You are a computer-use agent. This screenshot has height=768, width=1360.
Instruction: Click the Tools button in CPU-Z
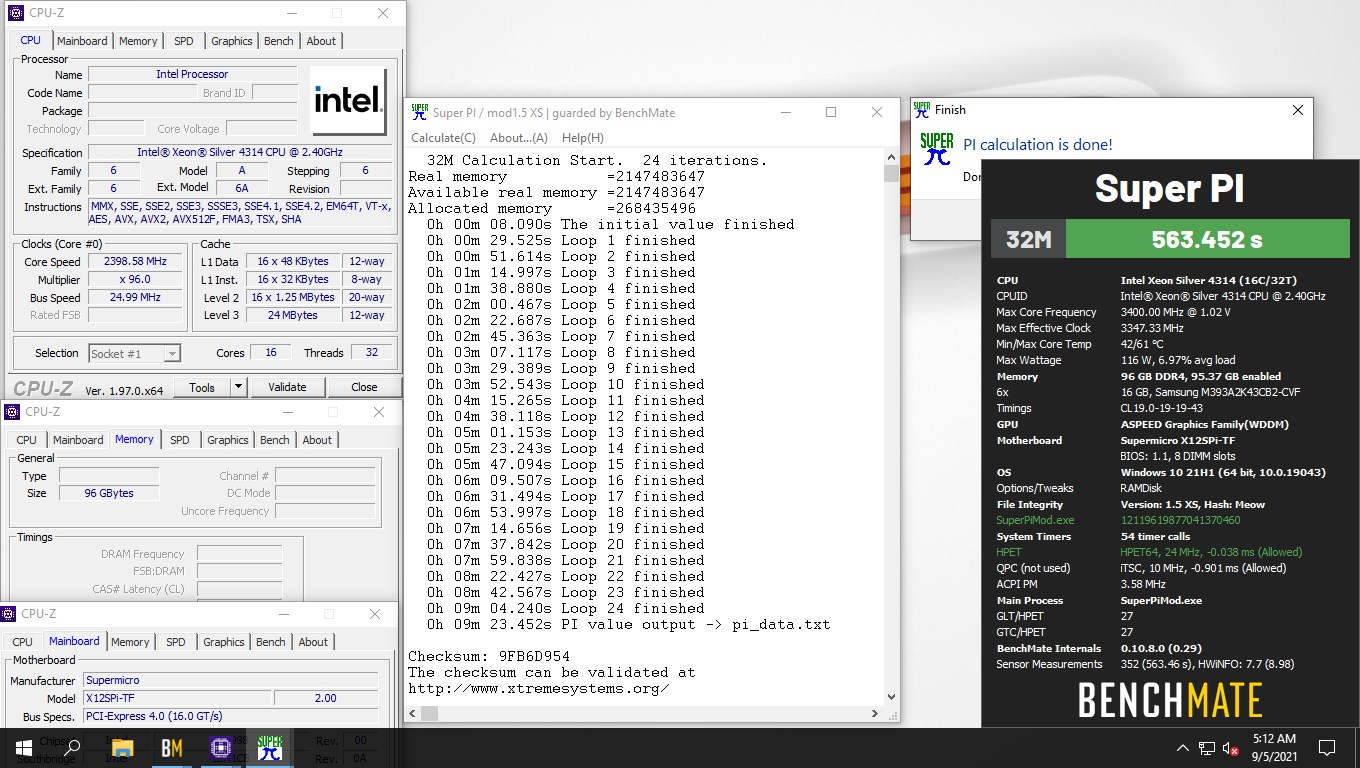pos(202,387)
